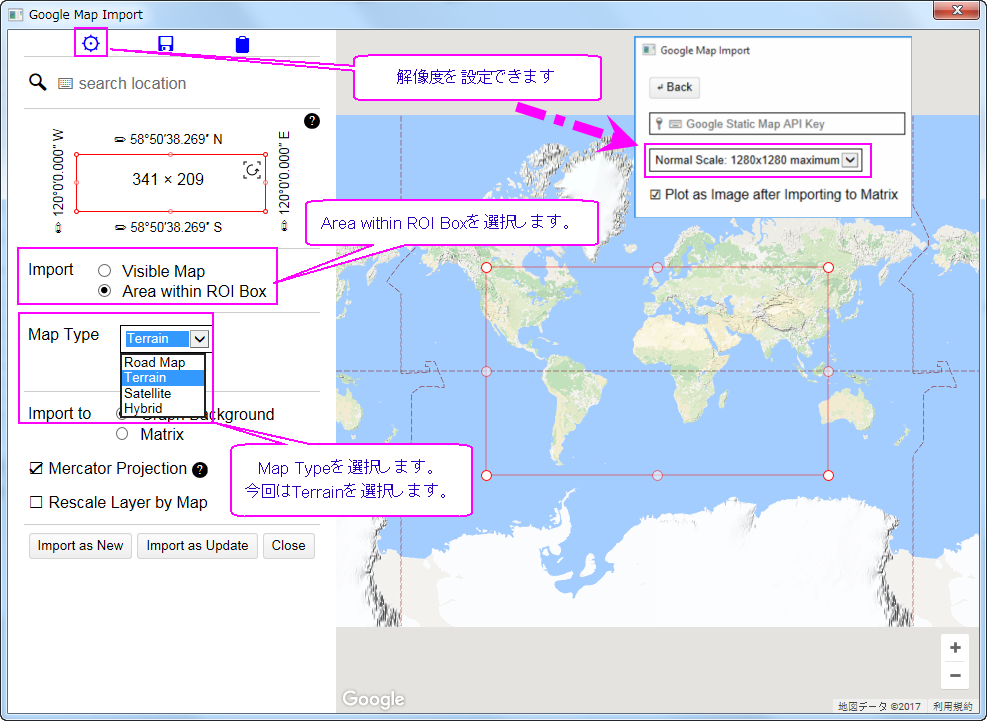Screen dimensions: 987x721
Task: Choose Satellite from map type list
Action: 163,394
